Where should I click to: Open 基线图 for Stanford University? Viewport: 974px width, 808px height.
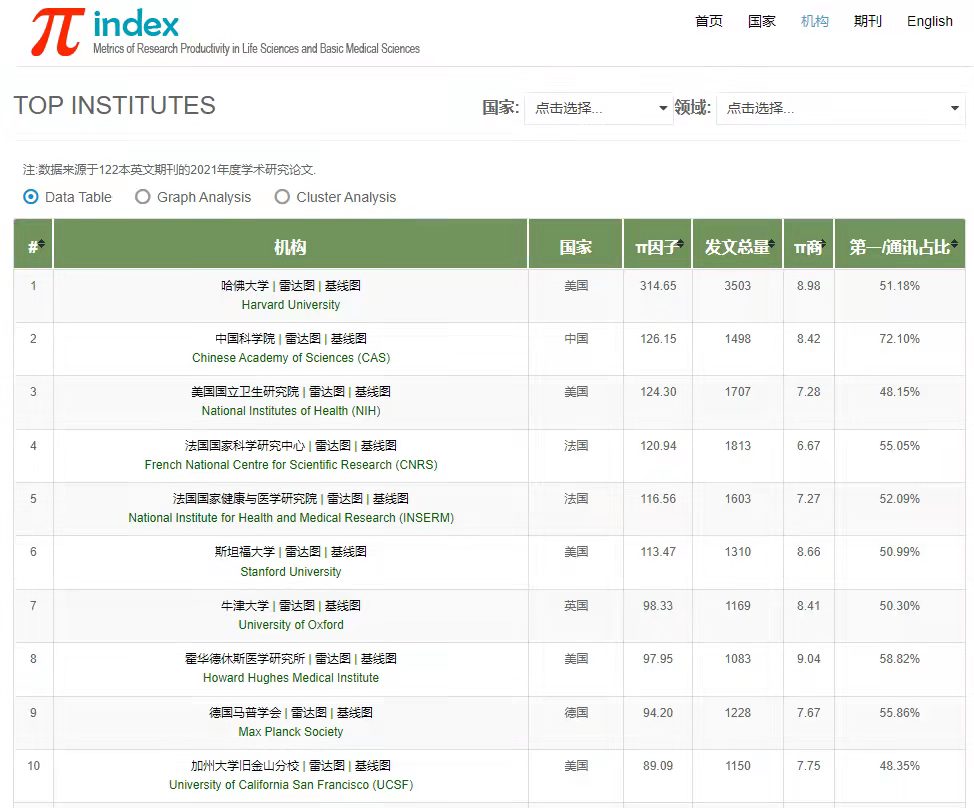pos(349,551)
